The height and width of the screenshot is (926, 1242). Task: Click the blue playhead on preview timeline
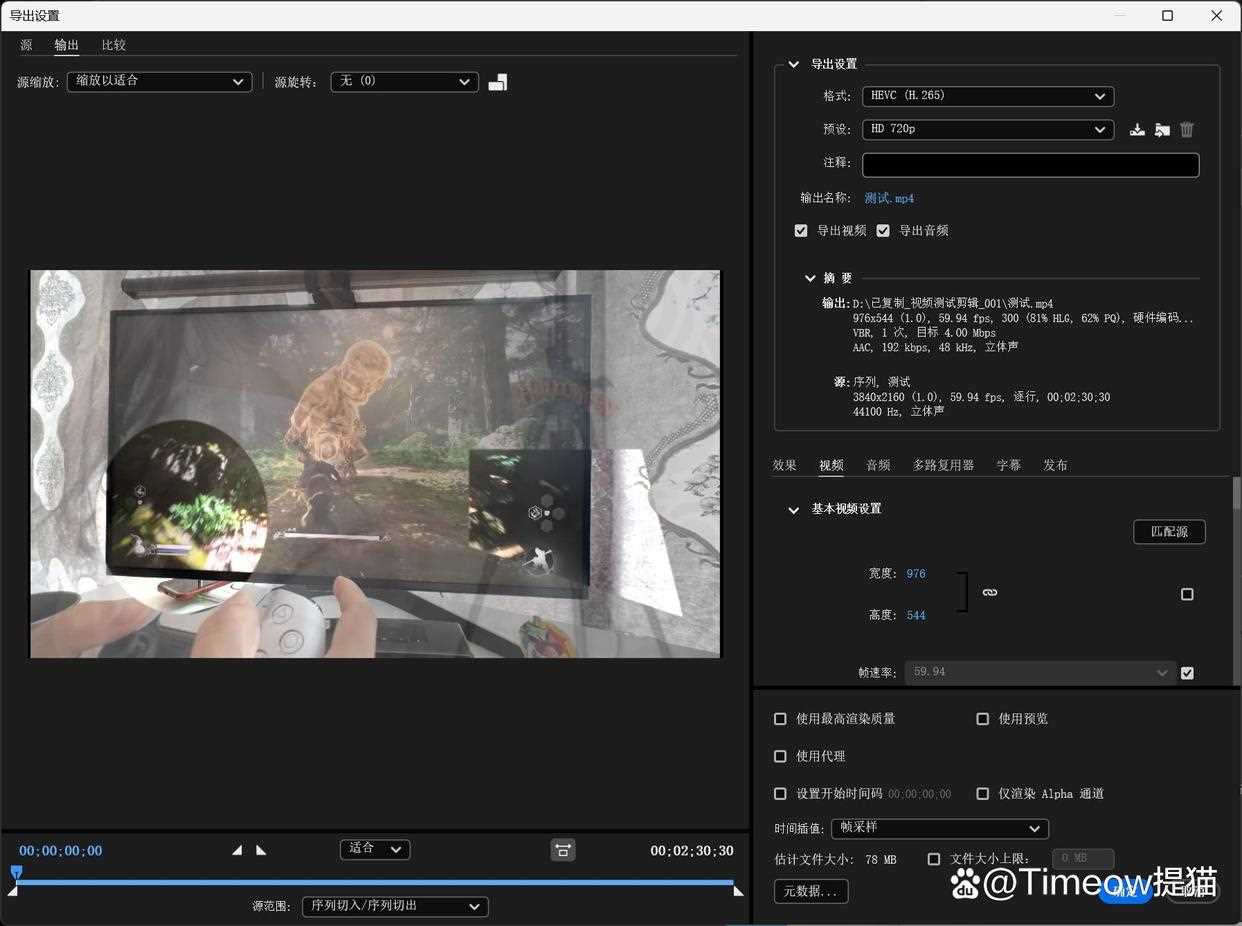tap(16, 873)
